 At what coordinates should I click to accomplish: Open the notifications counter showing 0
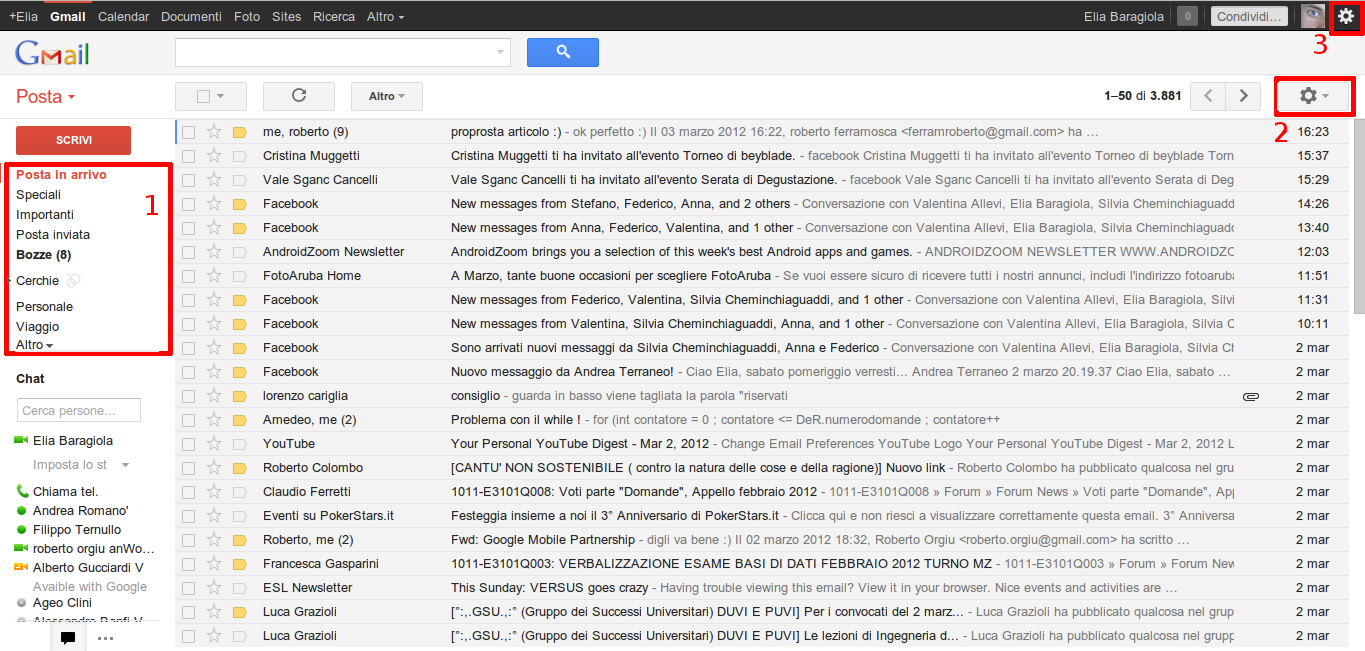pyautogui.click(x=1187, y=16)
